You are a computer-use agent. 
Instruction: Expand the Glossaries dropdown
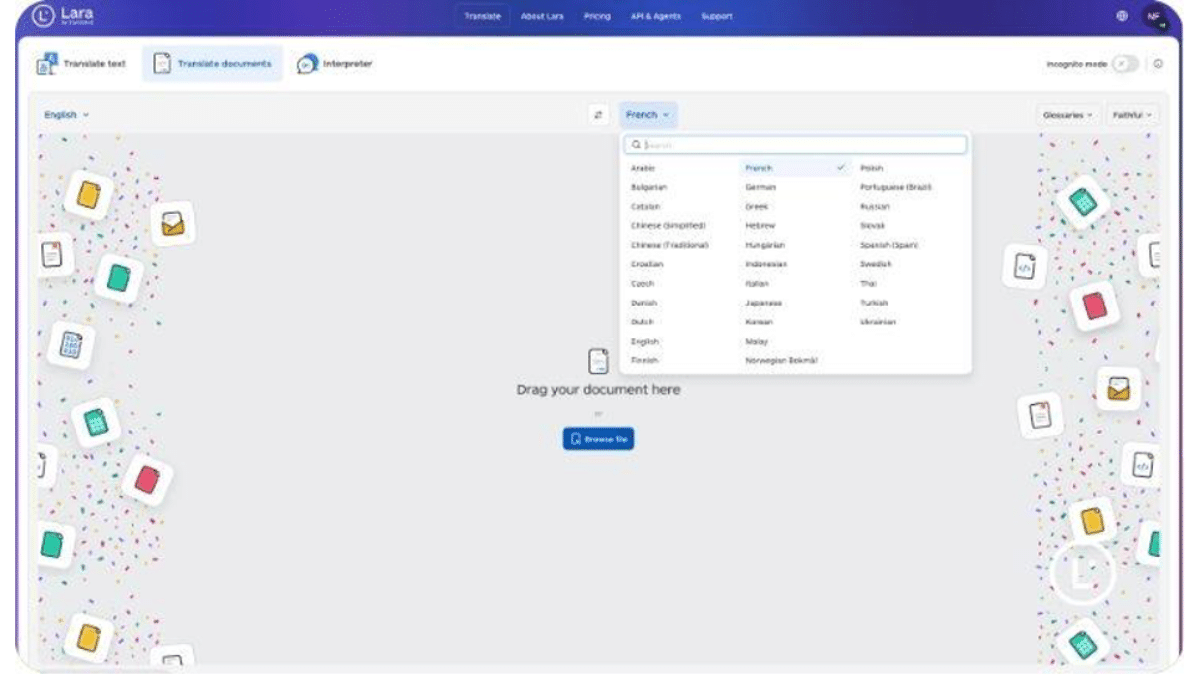pos(1069,115)
